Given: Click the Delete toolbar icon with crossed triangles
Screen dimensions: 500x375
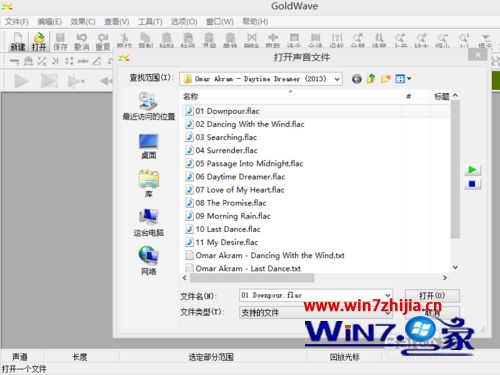Looking at the screenshot, I should (x=252, y=40).
